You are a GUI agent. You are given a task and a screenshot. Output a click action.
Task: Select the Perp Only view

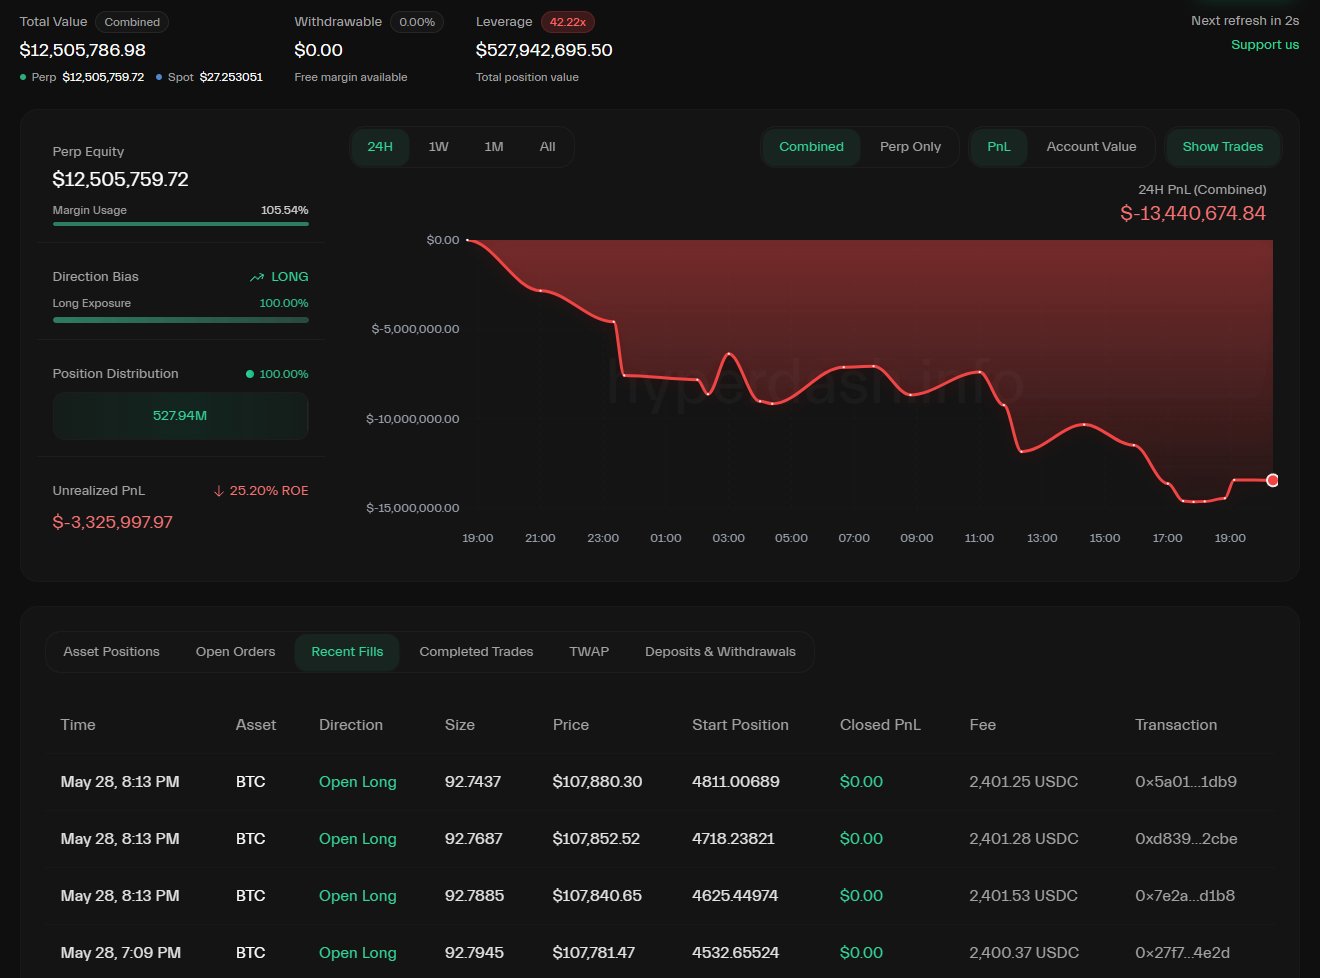point(910,147)
